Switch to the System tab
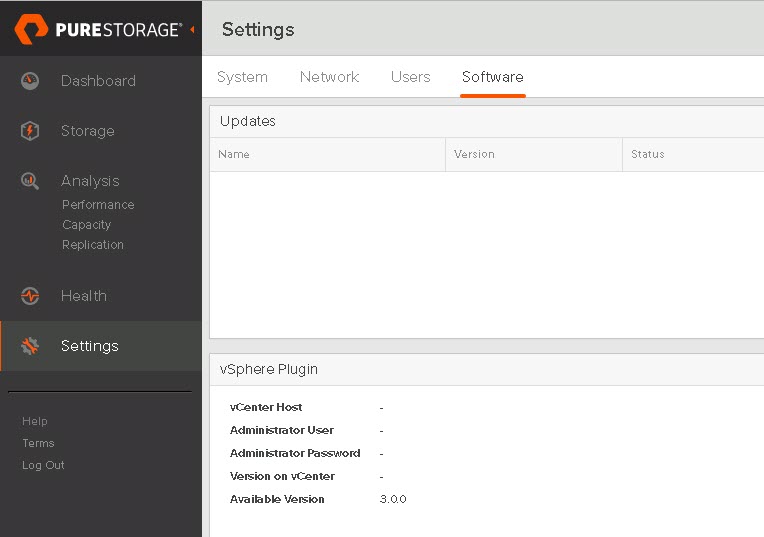The image size is (764, 537). coord(242,77)
